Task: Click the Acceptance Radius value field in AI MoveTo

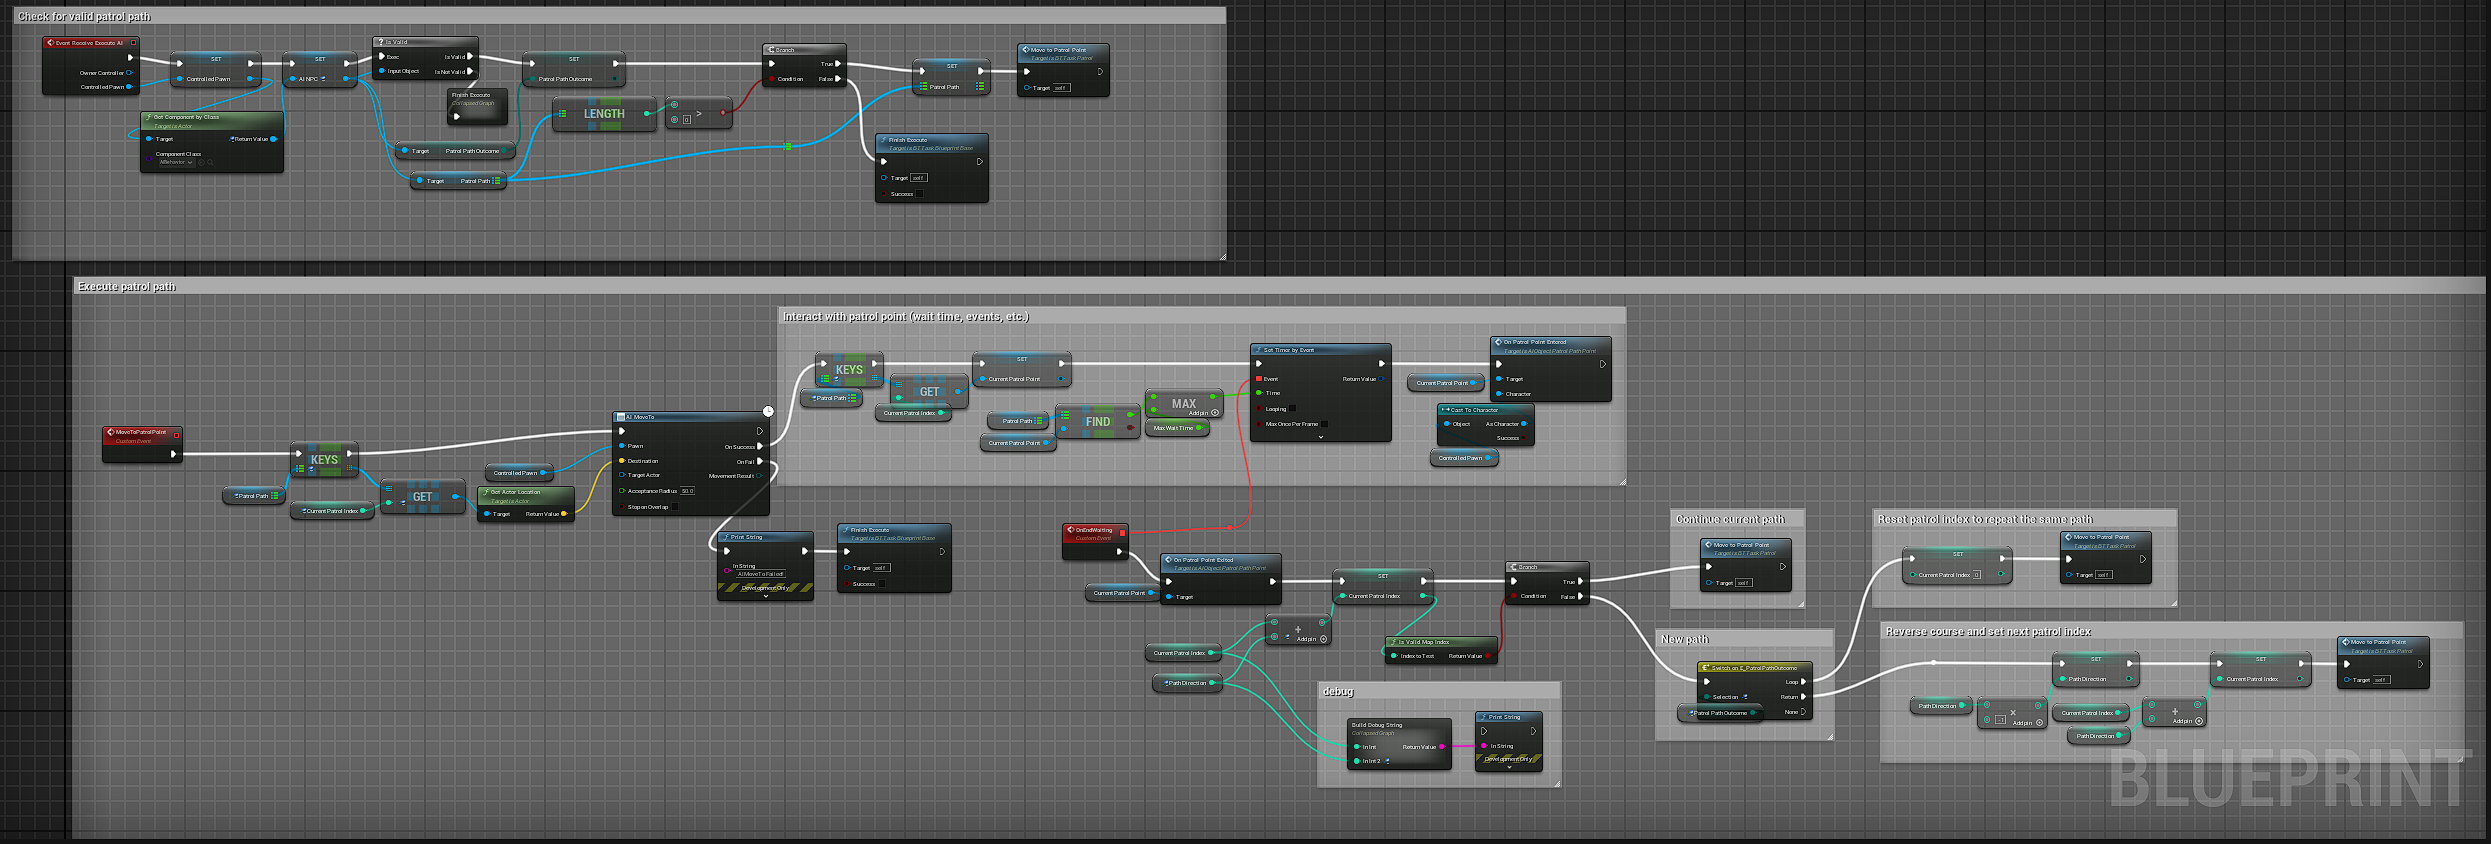Action: [687, 491]
